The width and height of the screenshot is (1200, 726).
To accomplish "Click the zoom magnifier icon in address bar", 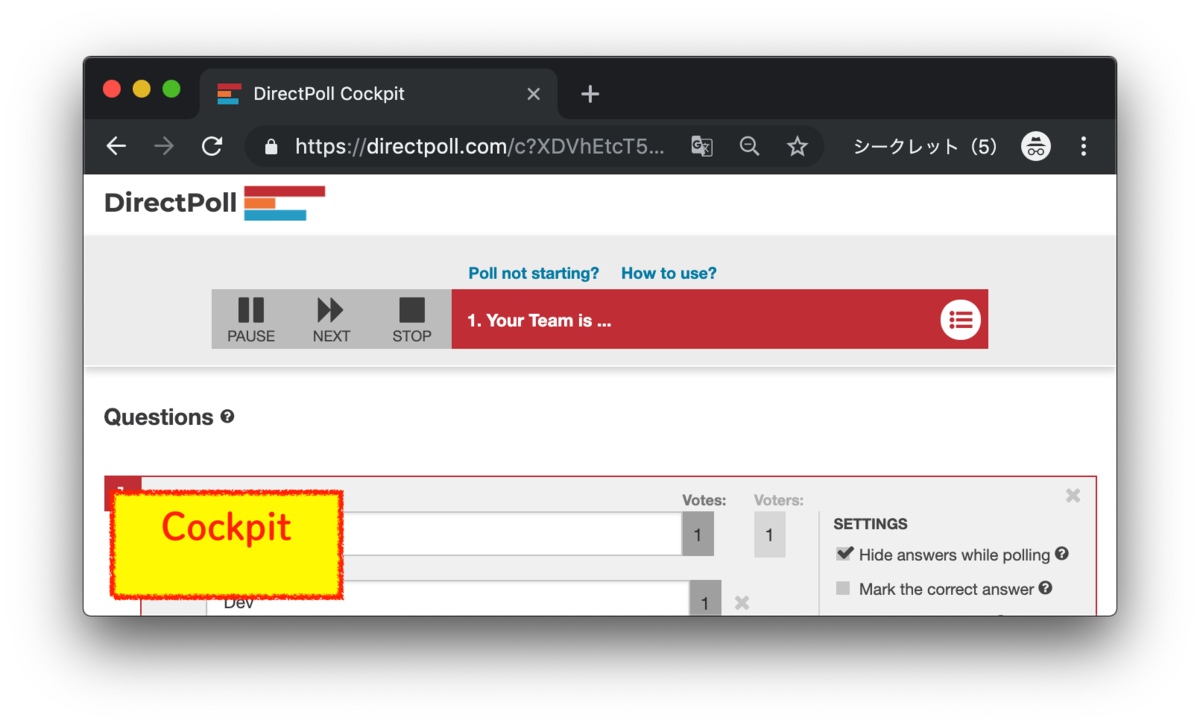I will tap(749, 147).
